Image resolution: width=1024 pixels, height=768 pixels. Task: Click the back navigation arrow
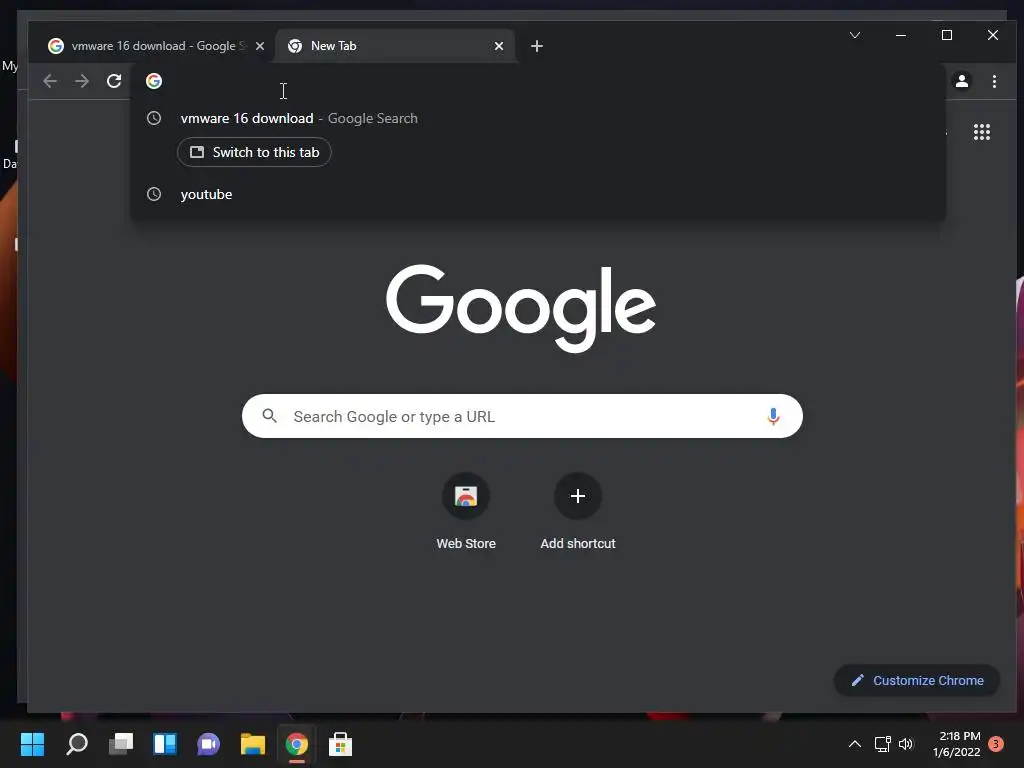[50, 81]
